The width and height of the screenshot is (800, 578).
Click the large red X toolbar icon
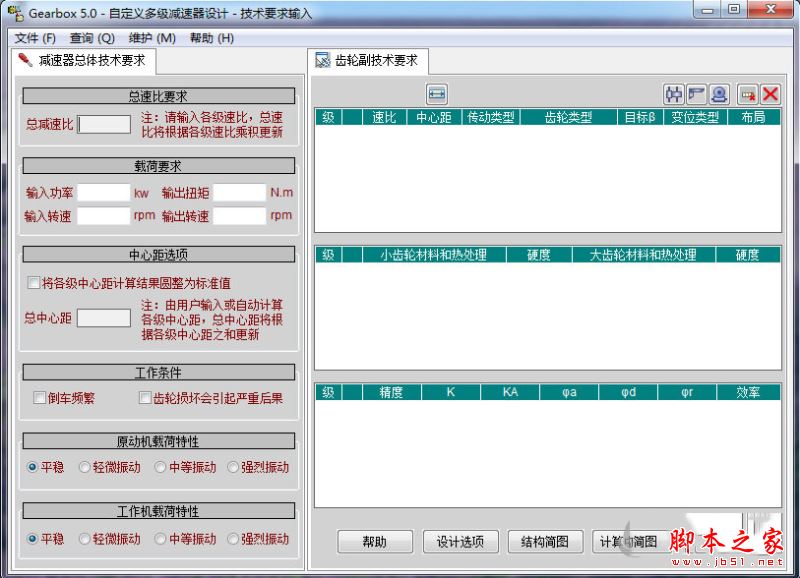pos(770,94)
